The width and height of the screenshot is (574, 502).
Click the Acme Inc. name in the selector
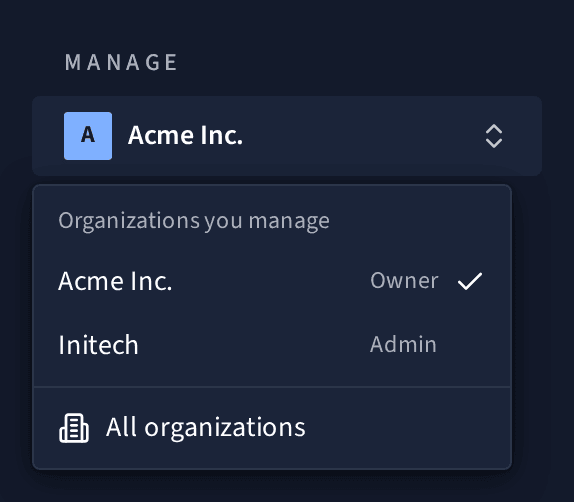point(185,135)
